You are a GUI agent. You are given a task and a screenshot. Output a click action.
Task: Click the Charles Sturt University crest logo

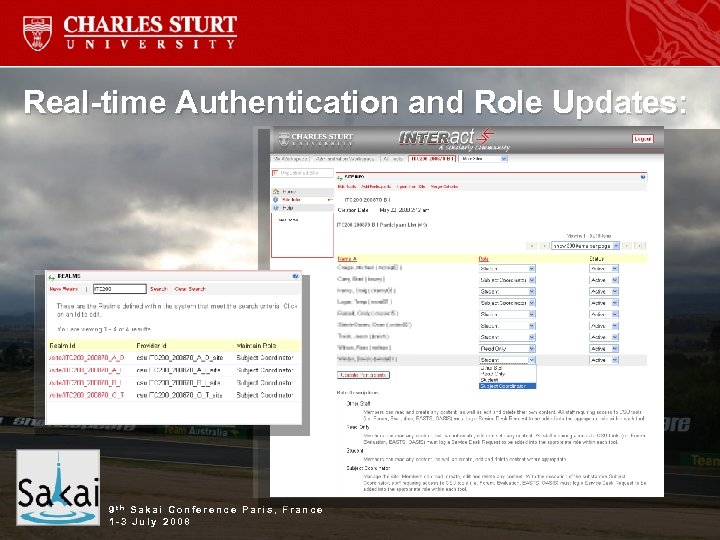coord(37,33)
